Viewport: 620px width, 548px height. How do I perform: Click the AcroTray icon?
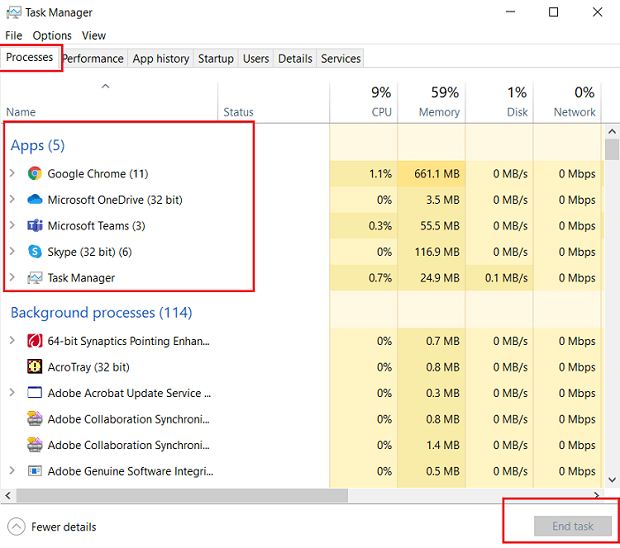pyautogui.click(x=34, y=367)
